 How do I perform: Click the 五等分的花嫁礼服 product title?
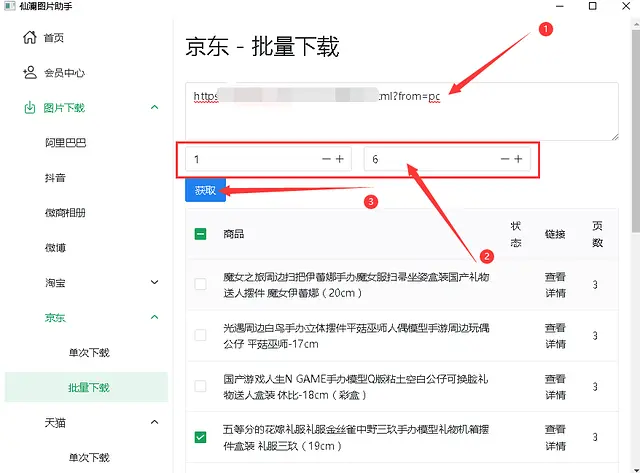point(356,437)
